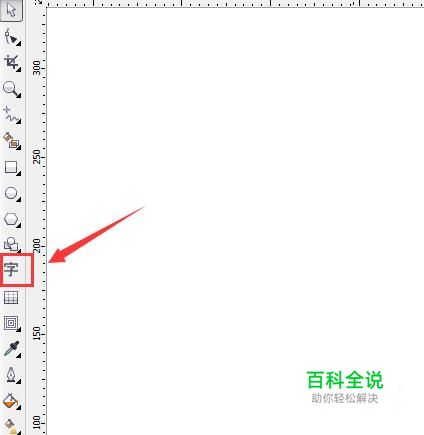Select the Table grid tool
This screenshot has height=435, width=424.
(x=11, y=297)
